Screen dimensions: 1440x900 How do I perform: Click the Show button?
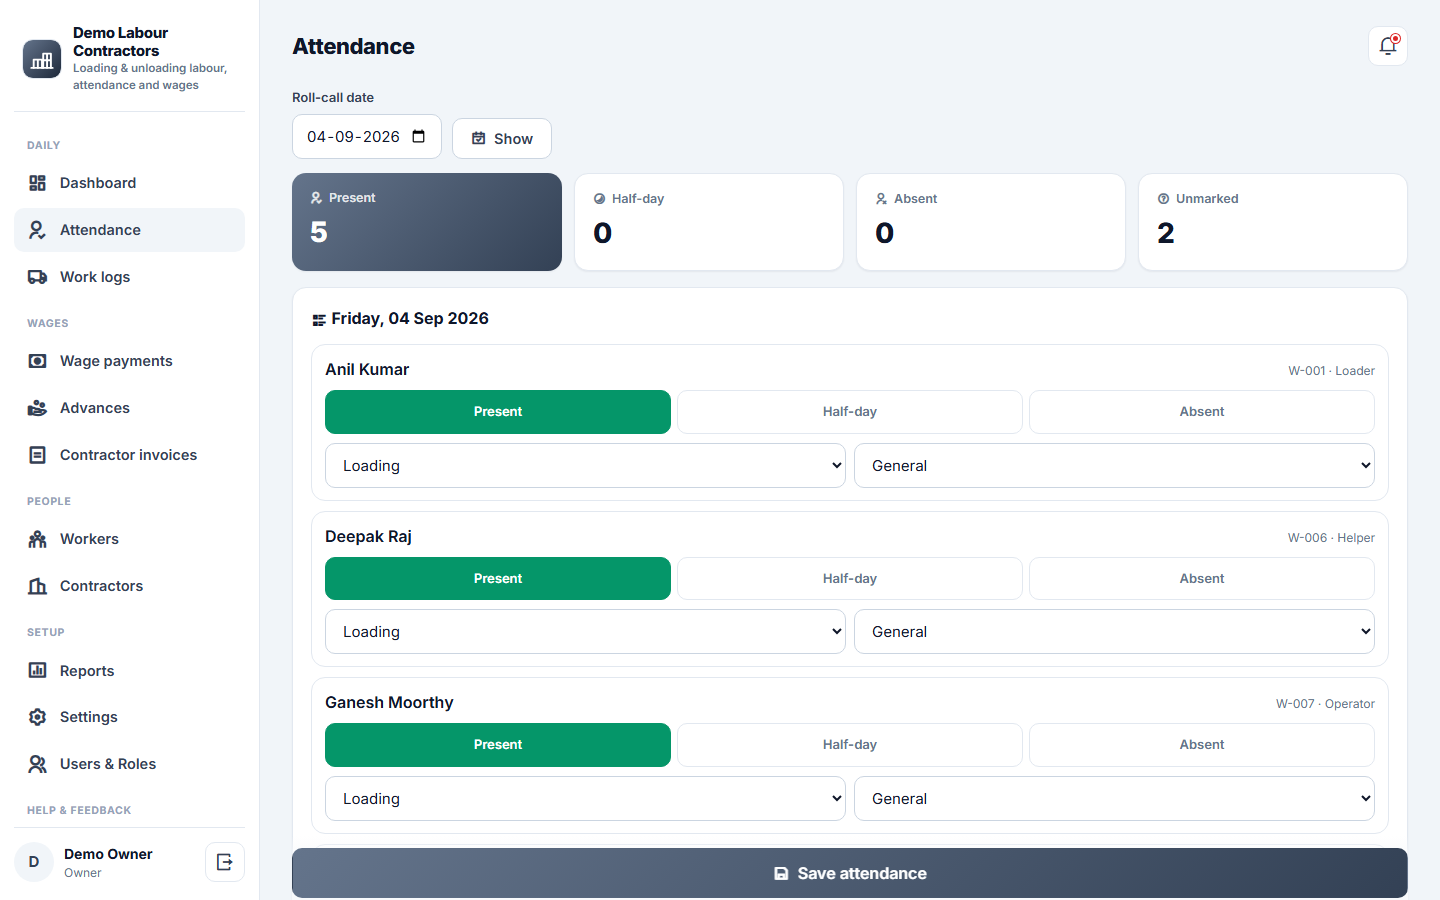click(502, 138)
